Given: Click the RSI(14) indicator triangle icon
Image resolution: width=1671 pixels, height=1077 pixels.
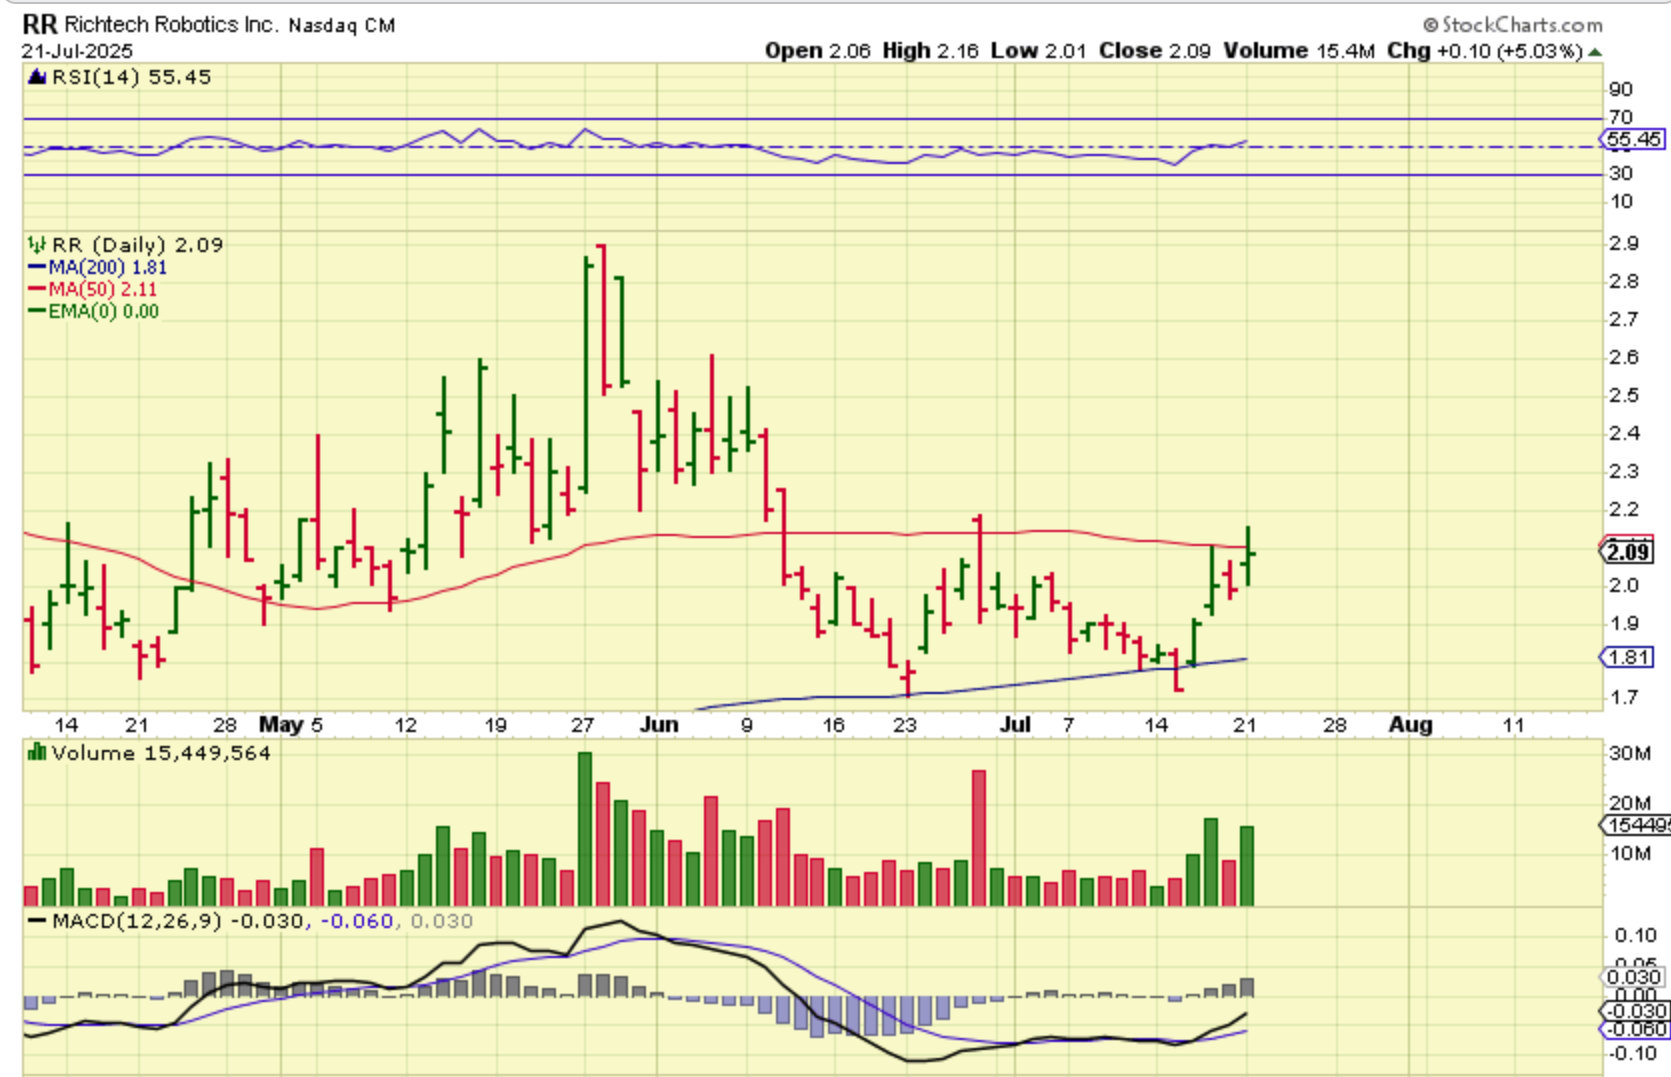Looking at the screenshot, I should (37, 77).
